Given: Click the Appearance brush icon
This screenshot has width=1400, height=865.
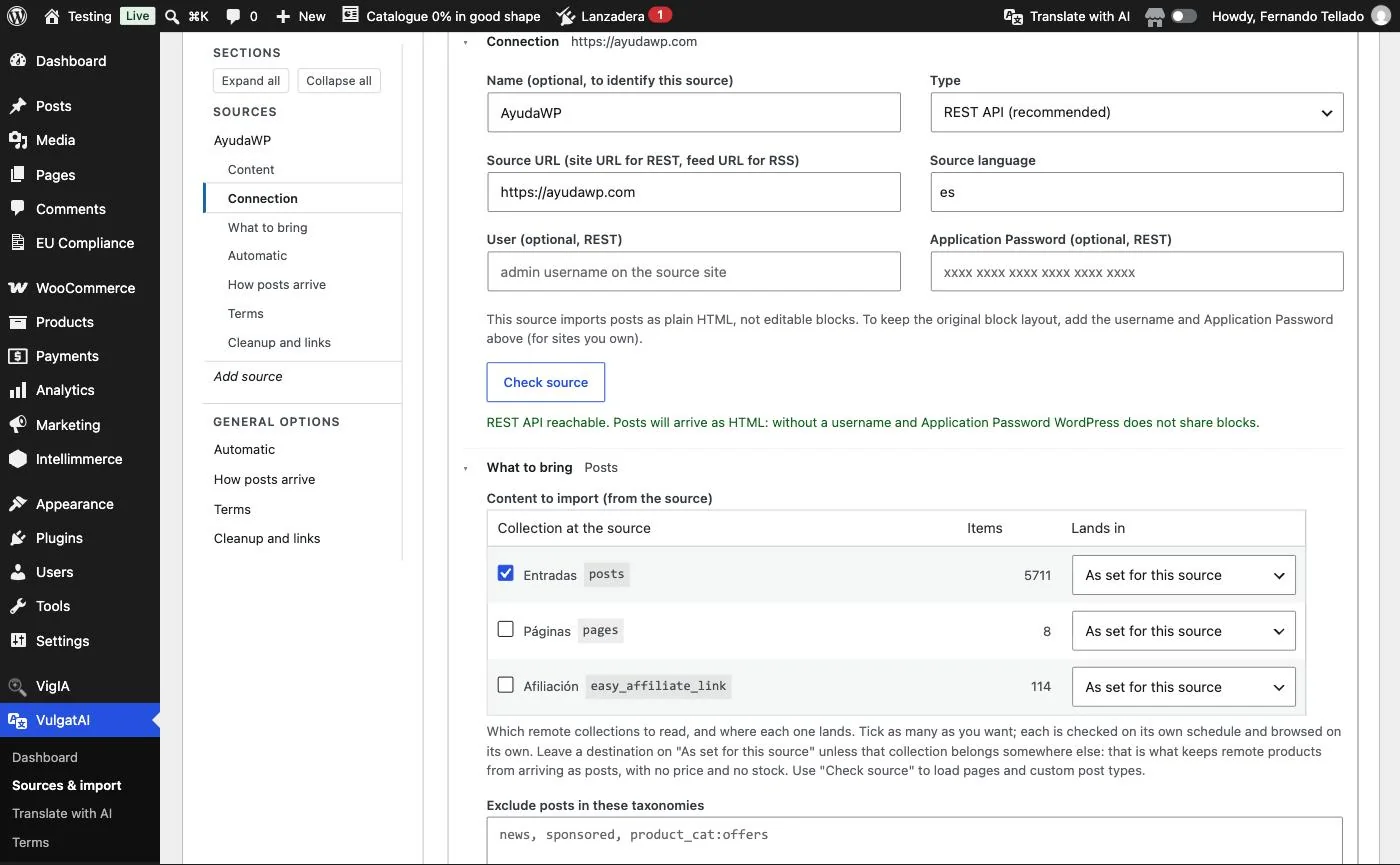Looking at the screenshot, I should click(18, 504).
